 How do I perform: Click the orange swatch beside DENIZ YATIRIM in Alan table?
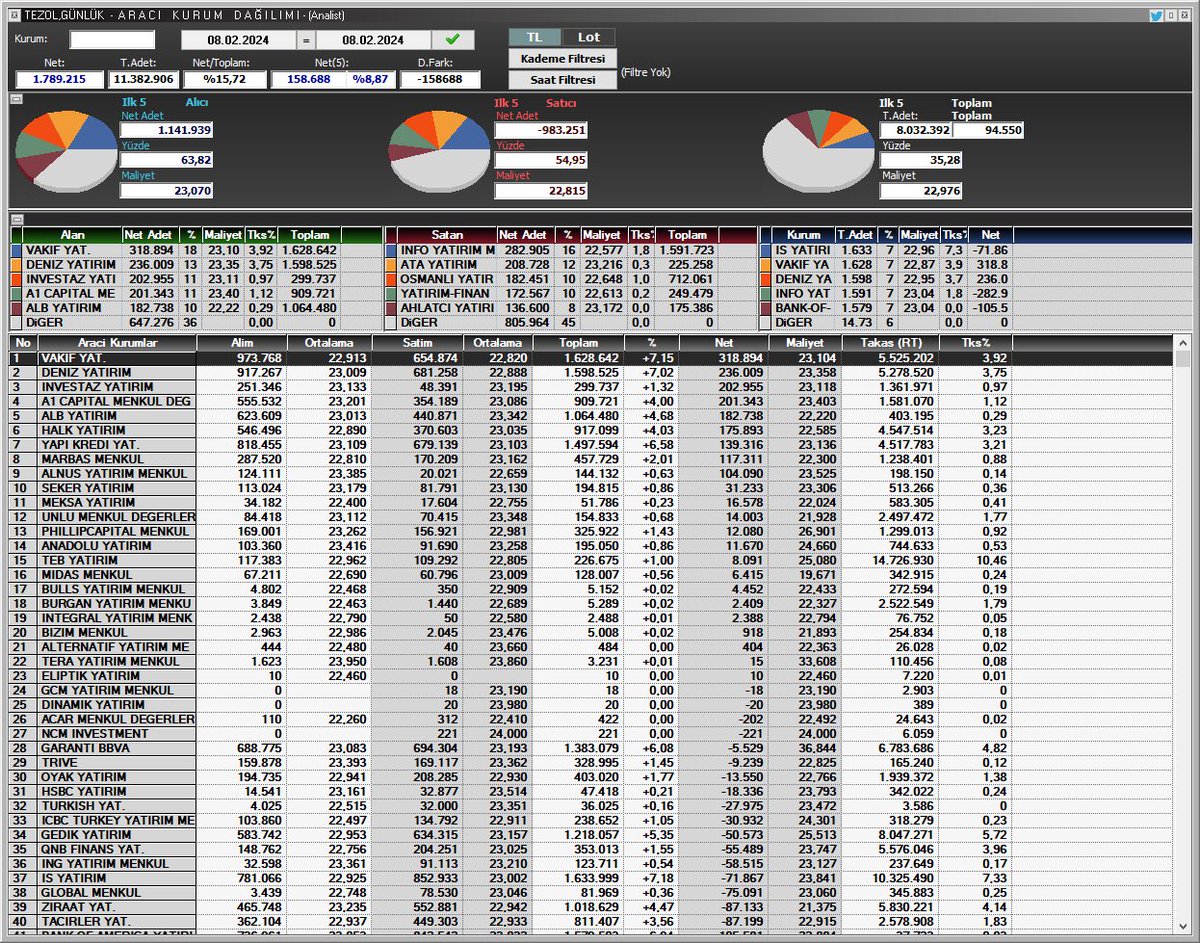16,265
